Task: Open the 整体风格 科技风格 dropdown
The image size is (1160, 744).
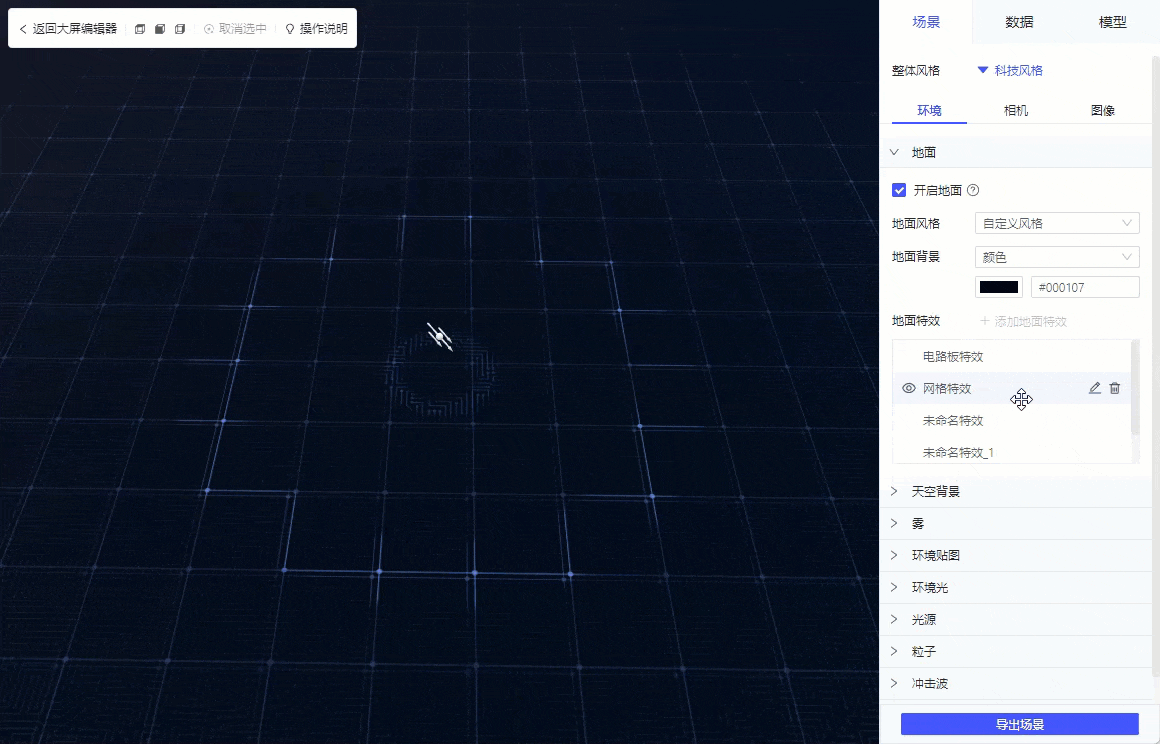Action: [1010, 70]
